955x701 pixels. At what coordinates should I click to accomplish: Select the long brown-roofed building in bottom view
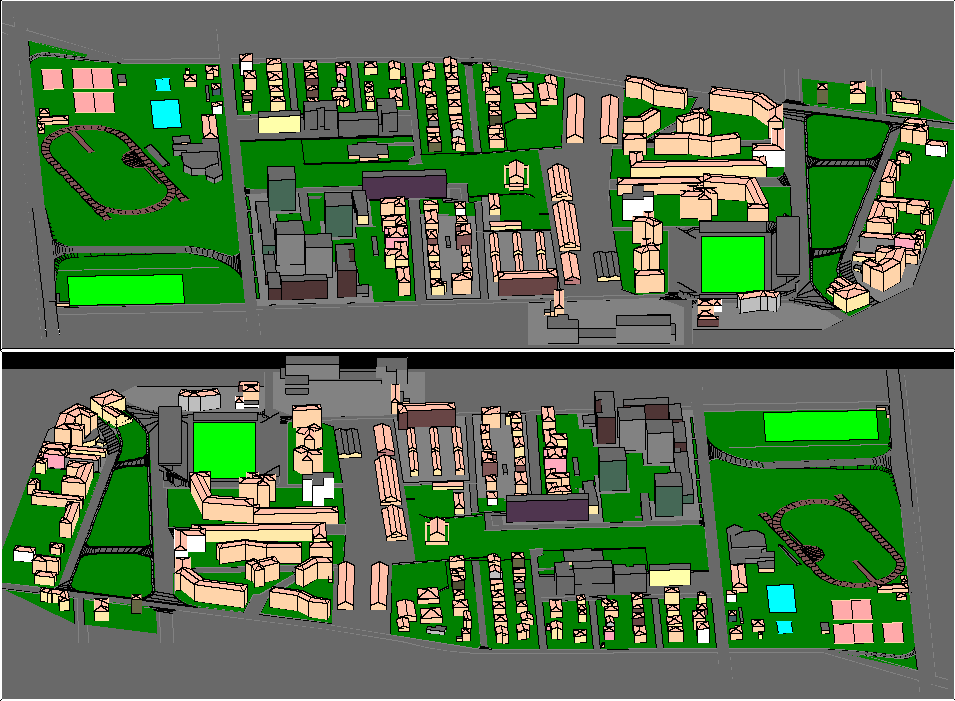click(x=427, y=414)
